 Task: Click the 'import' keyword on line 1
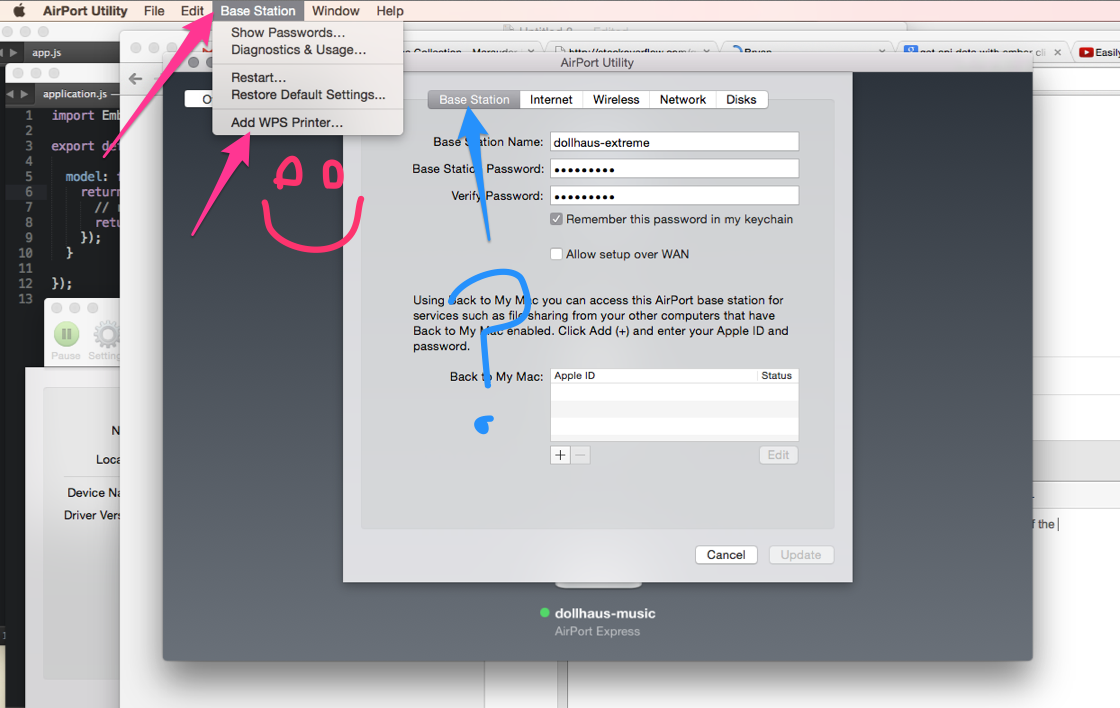pyautogui.click(x=73, y=116)
